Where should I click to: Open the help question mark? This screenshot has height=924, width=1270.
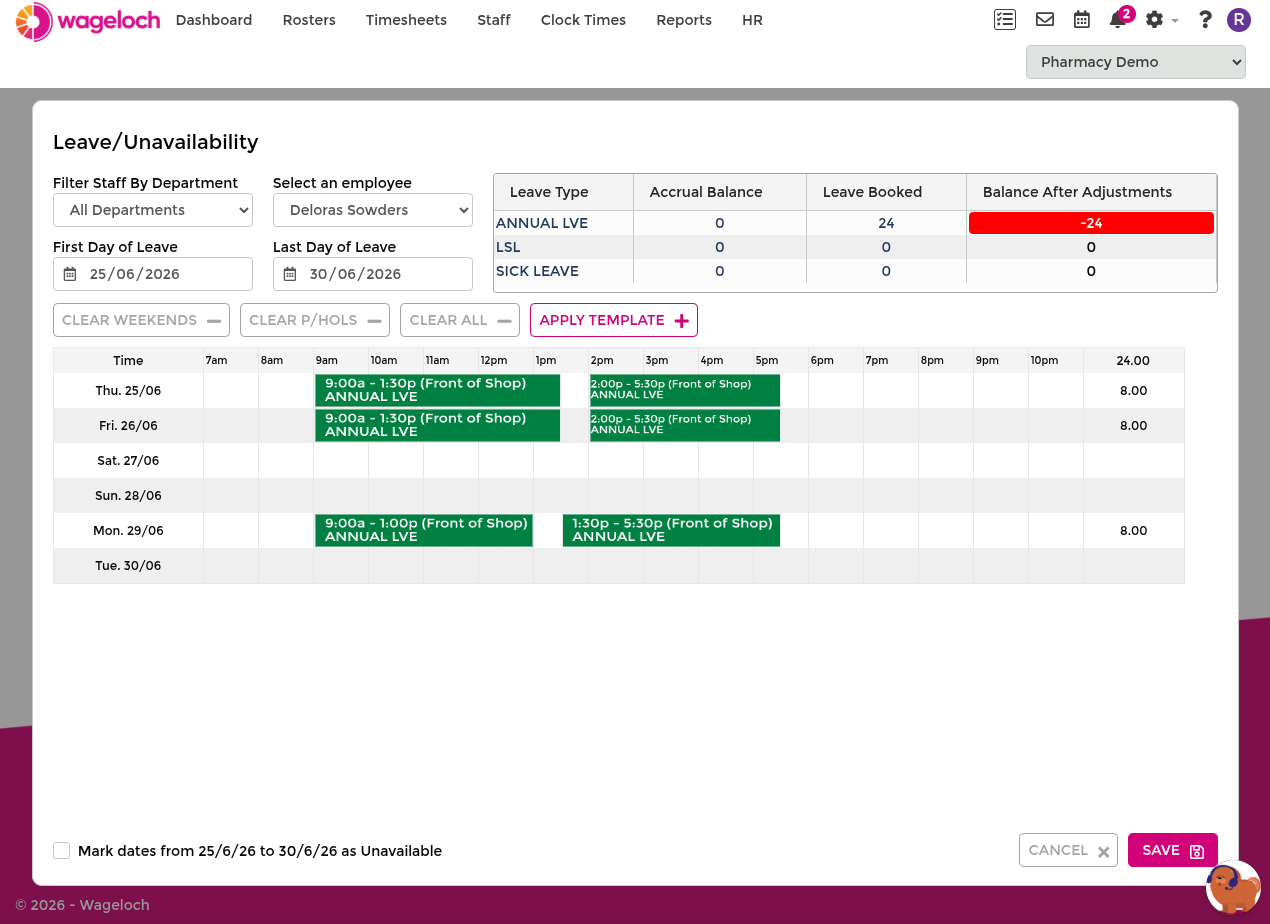(1205, 19)
